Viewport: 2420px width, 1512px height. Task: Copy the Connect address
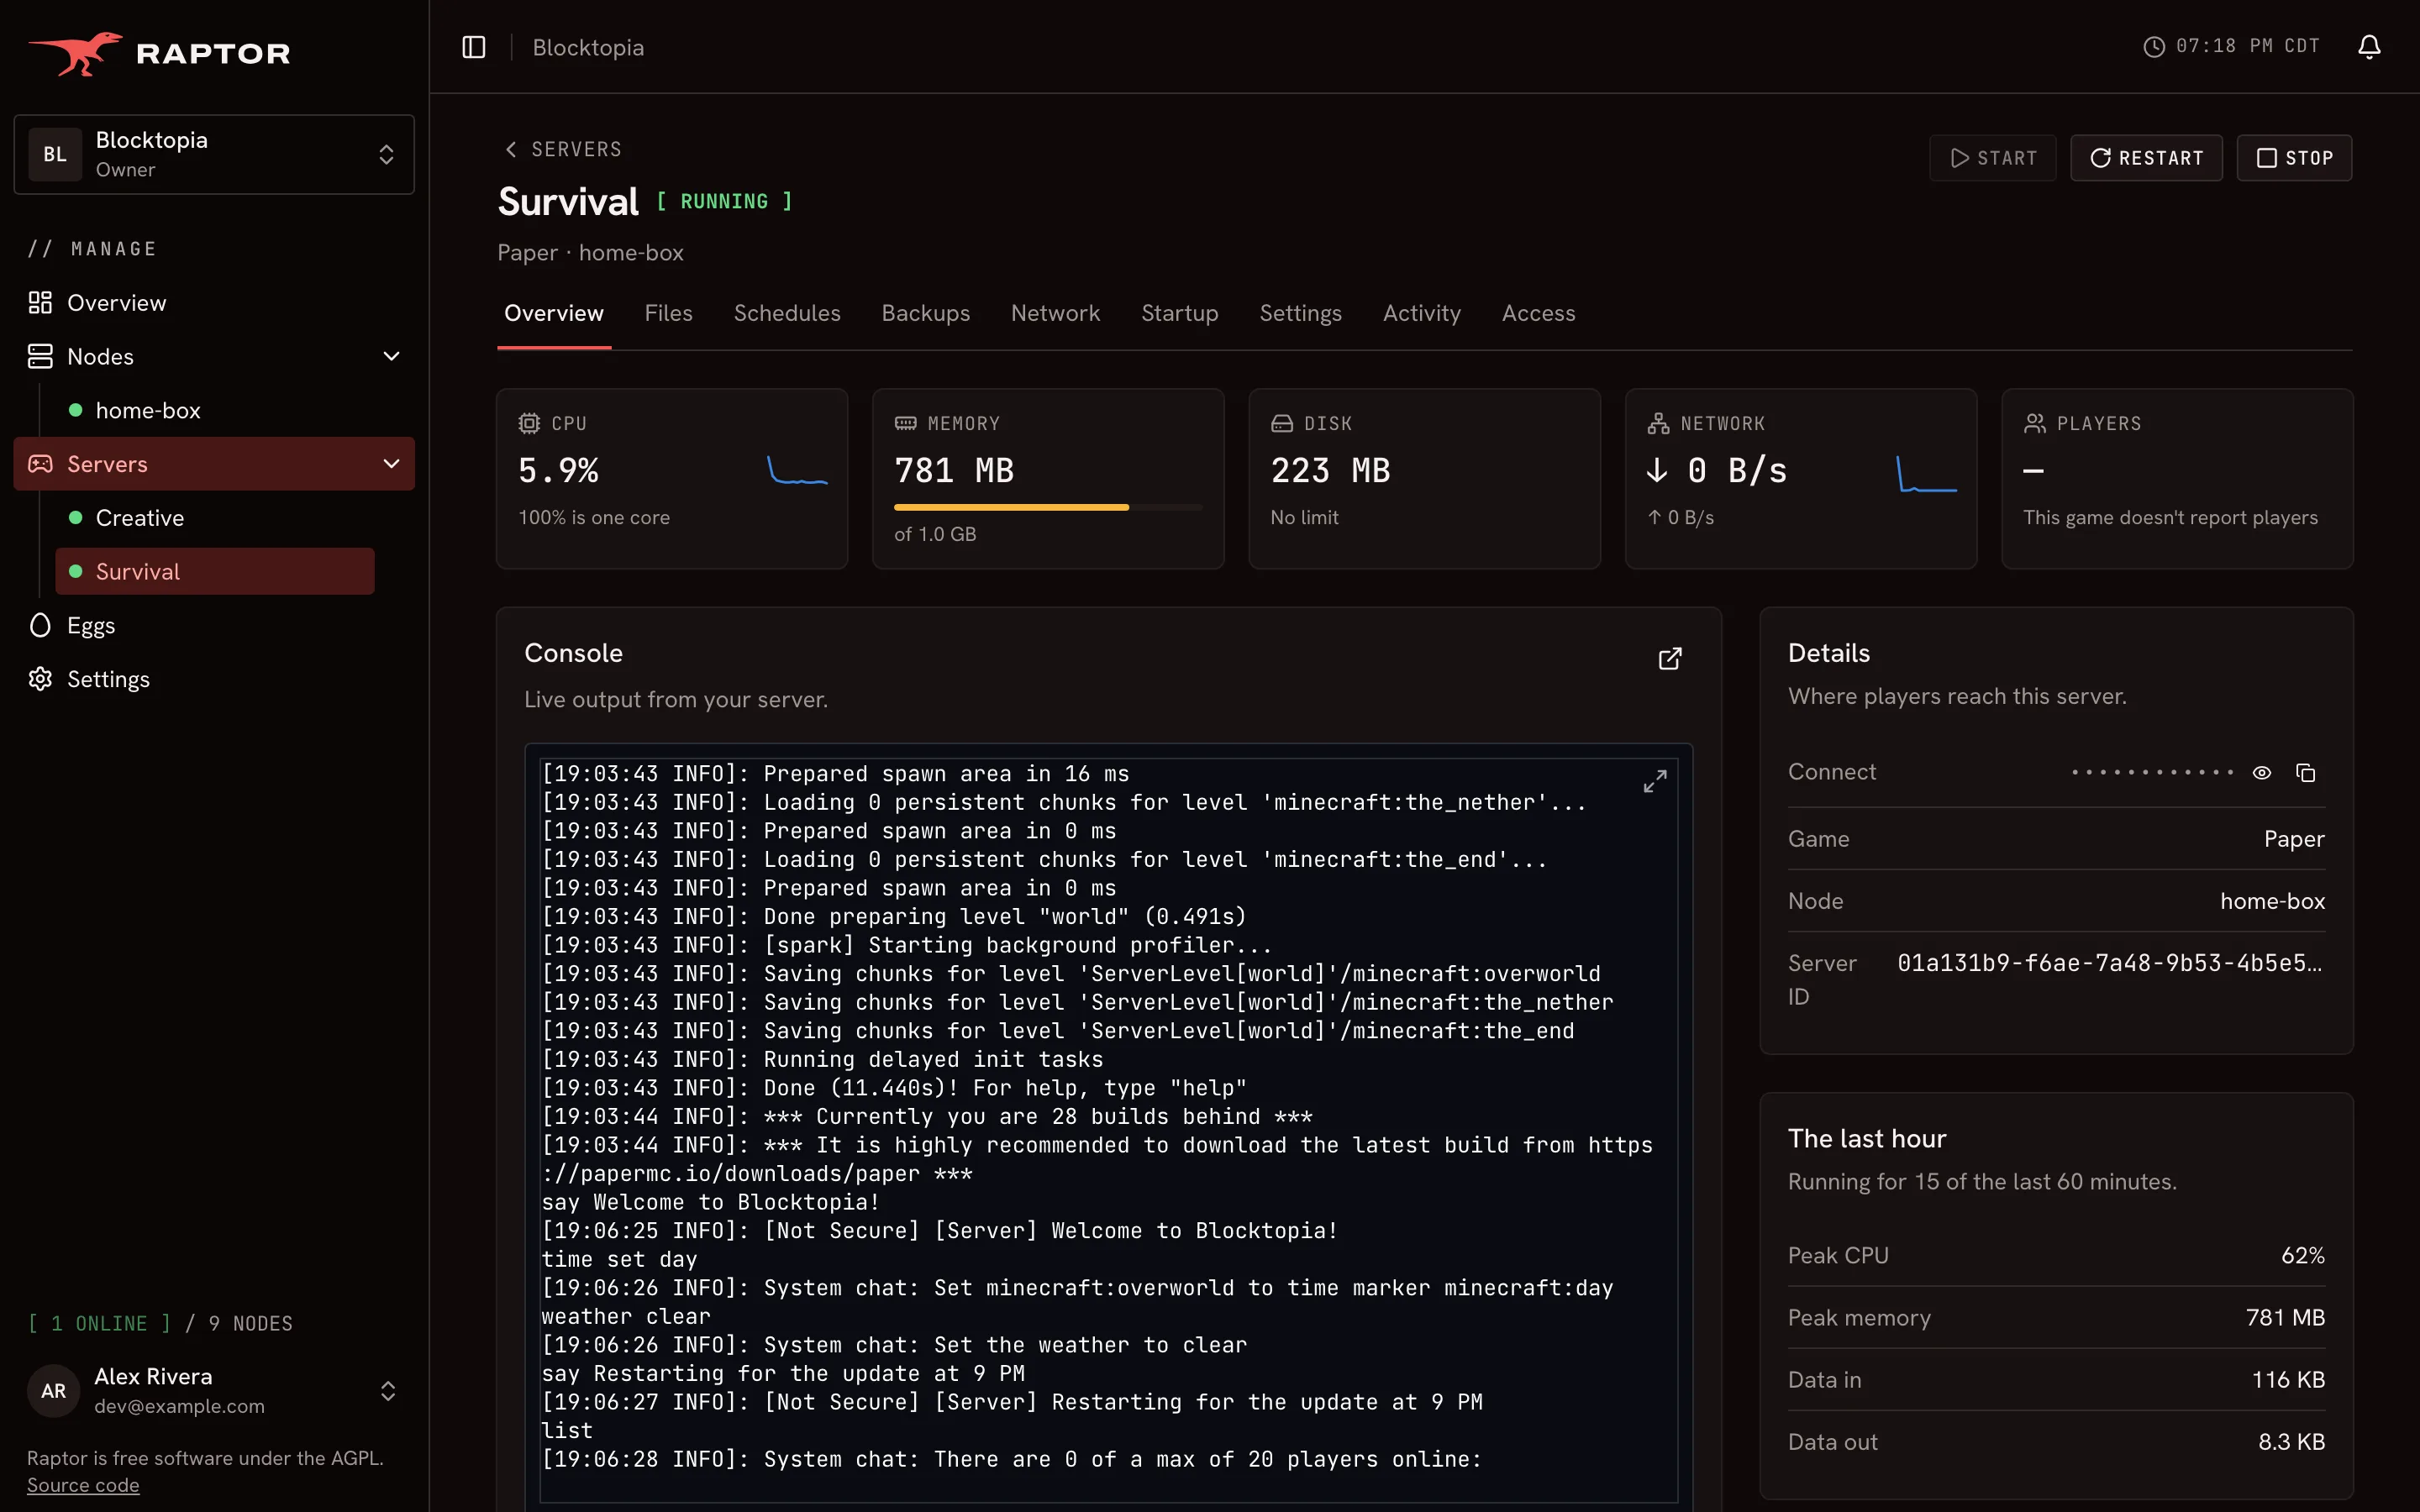(x=2306, y=772)
